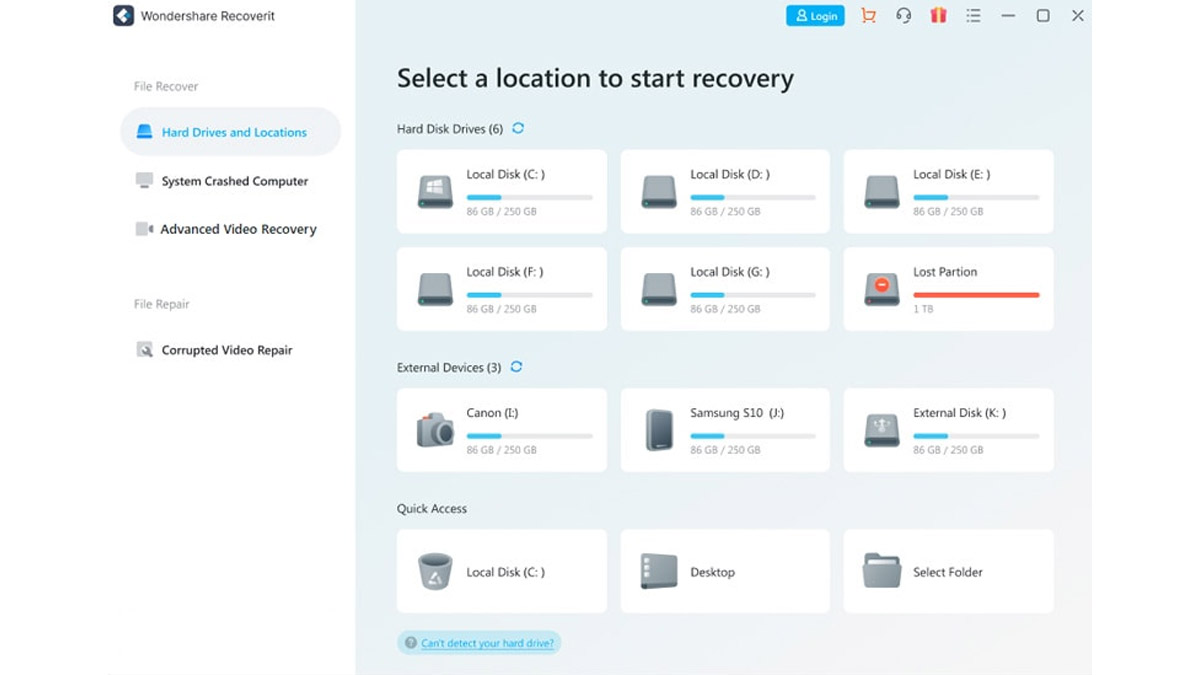
Task: Click the System Crashed Computer monitor icon
Action: tap(144, 181)
